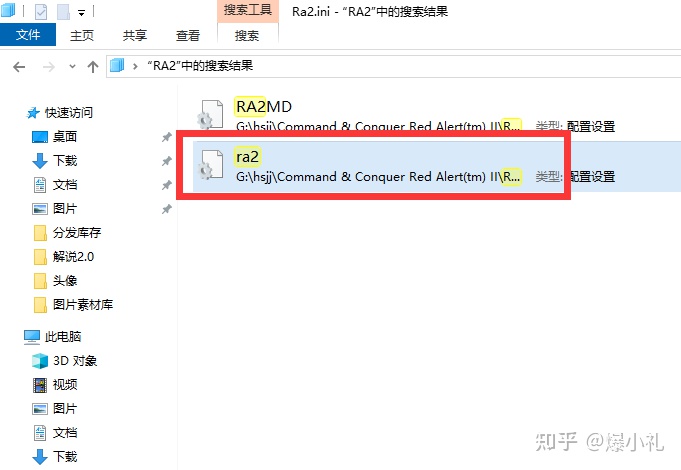Open the 搜索 ribbon tab

click(247, 35)
